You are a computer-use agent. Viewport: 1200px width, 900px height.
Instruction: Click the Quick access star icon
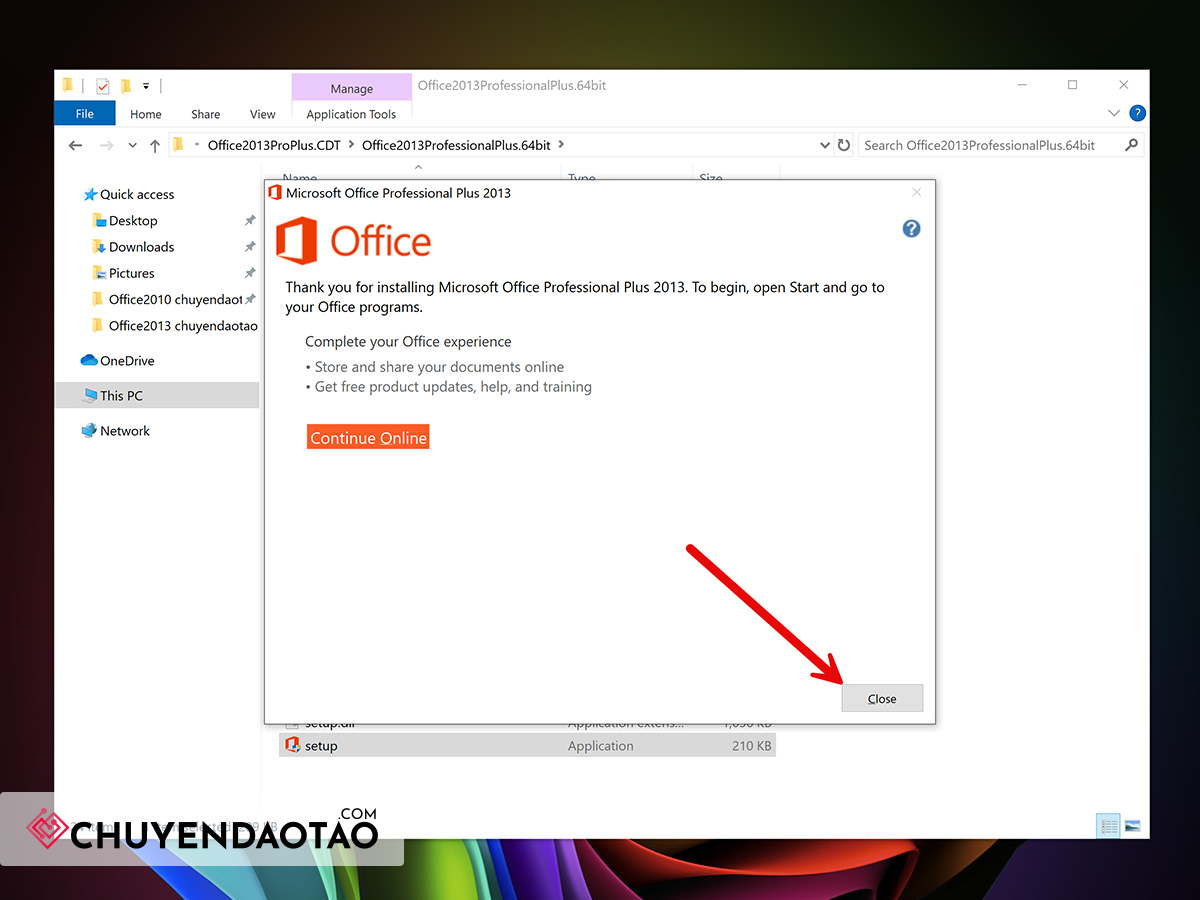coord(90,194)
